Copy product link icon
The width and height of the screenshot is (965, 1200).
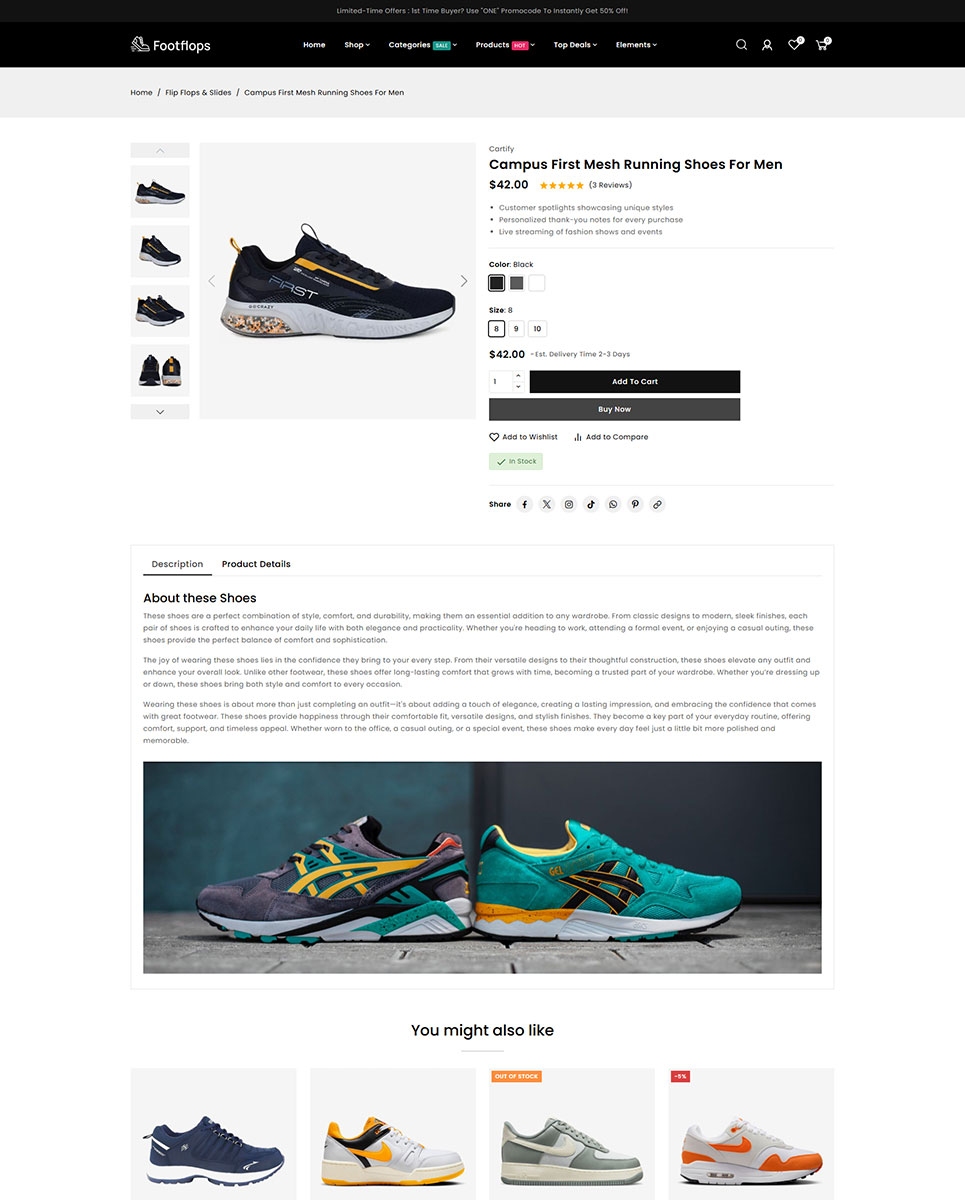click(x=657, y=505)
